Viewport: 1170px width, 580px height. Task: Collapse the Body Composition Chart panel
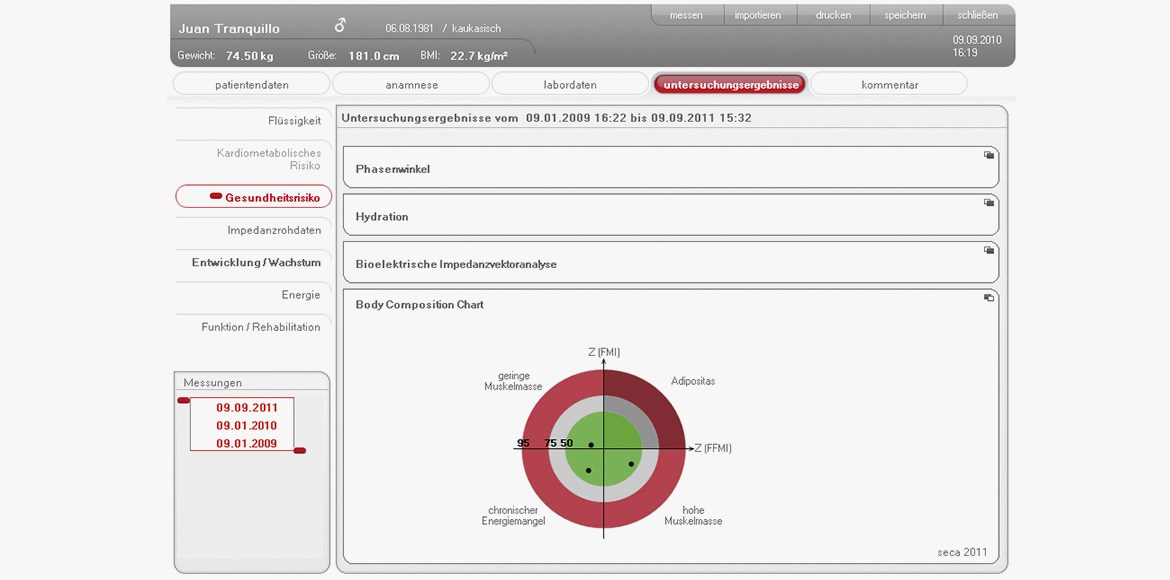(x=988, y=297)
